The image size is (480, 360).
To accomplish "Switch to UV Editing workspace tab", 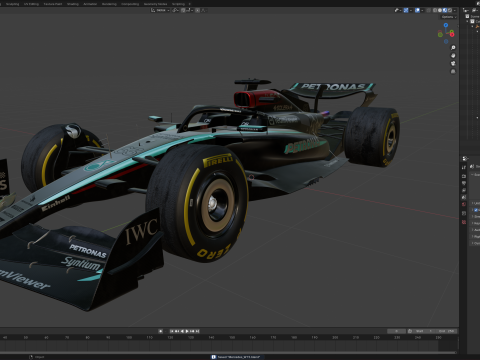I will coord(31,4).
